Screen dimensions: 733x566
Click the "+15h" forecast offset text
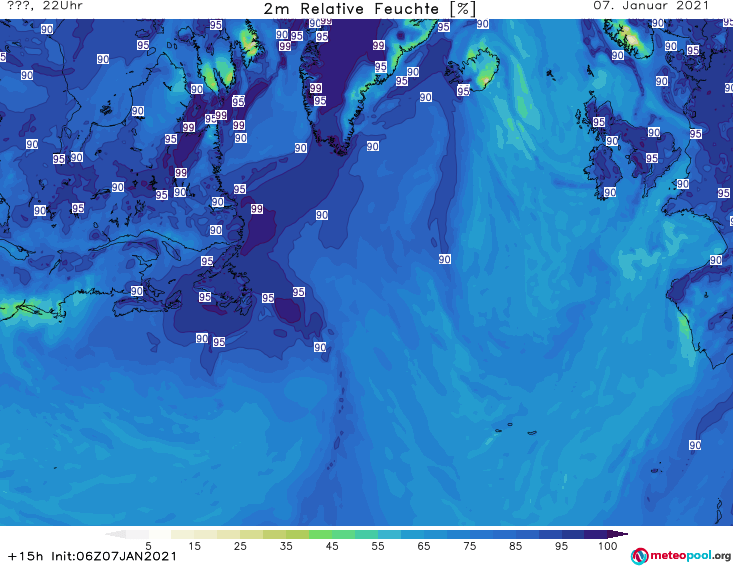pyautogui.click(x=26, y=556)
